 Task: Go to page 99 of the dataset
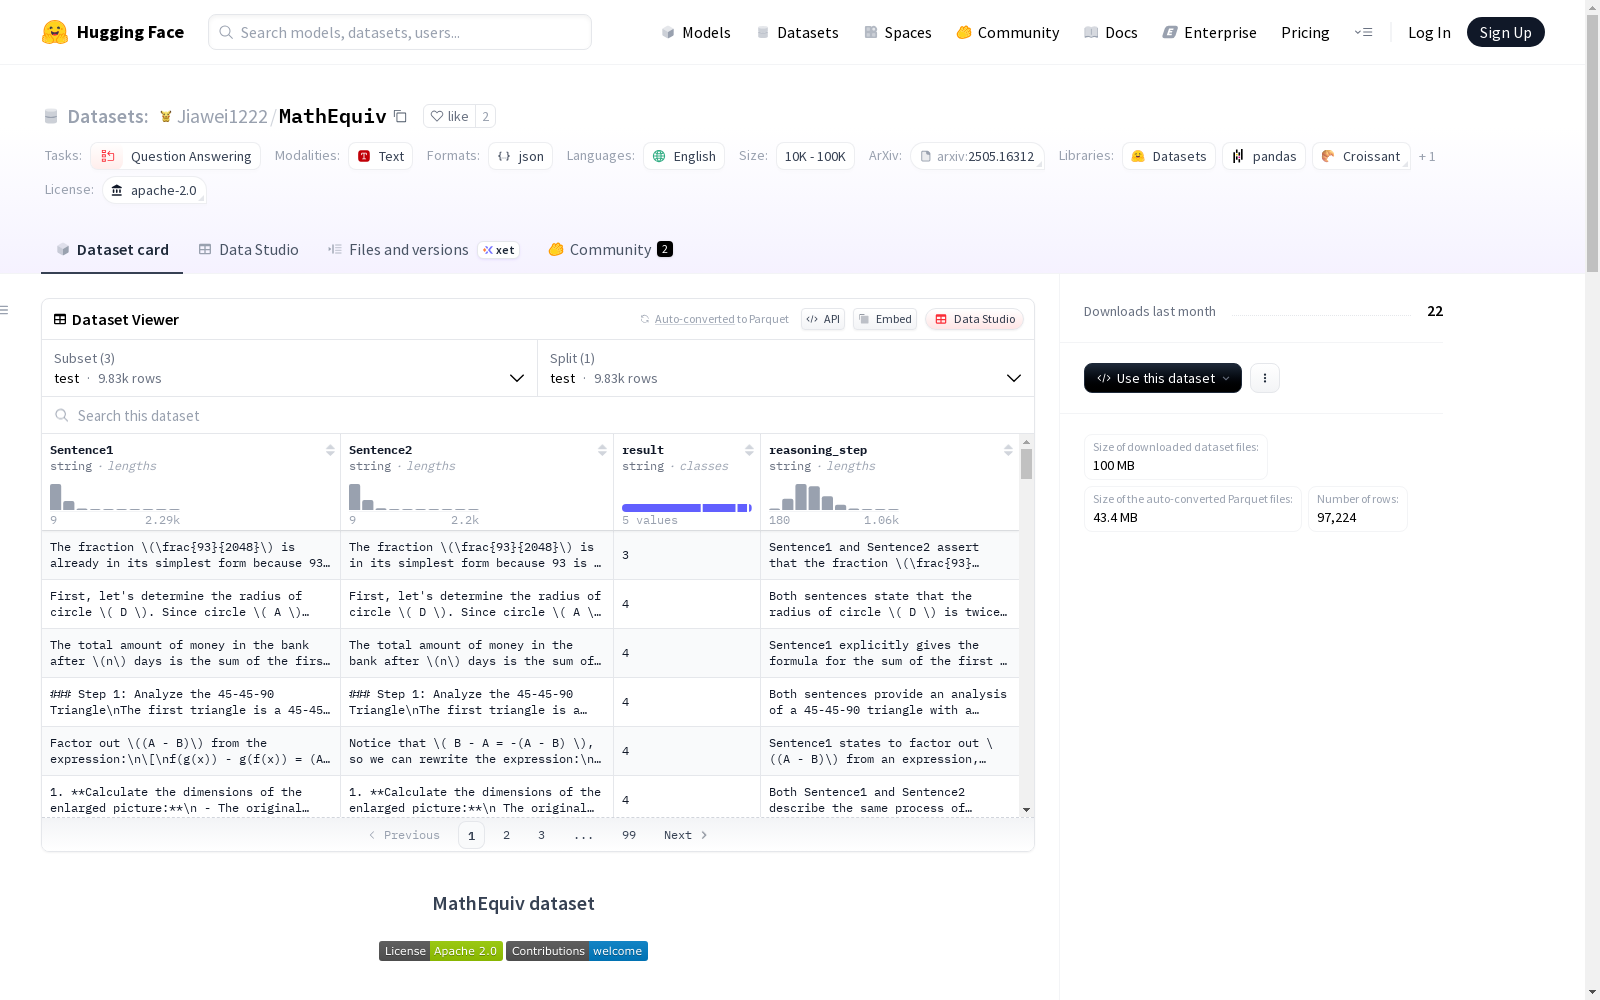629,835
